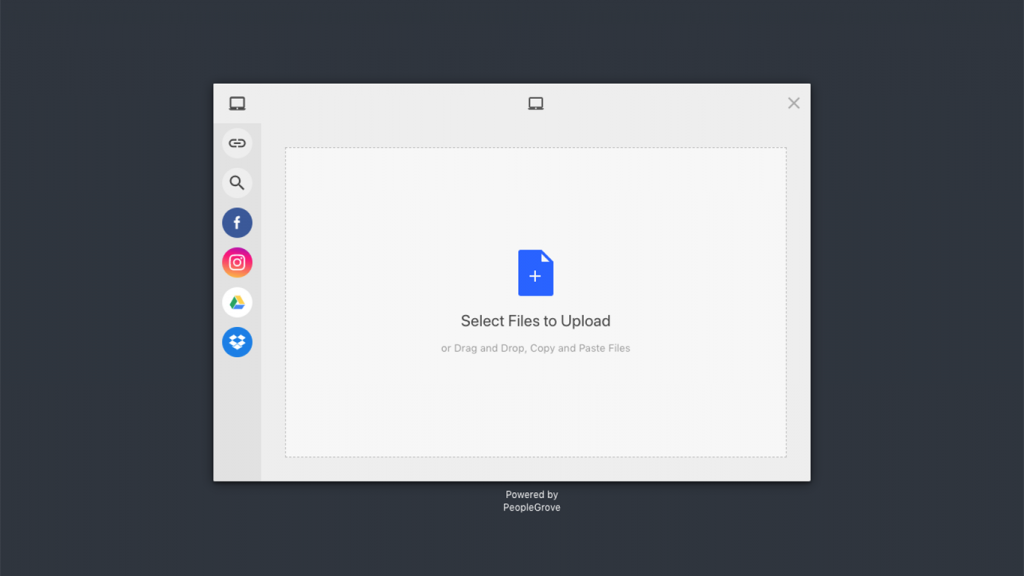
Task: Click the "Powered by PeopleGrove" text
Action: click(x=532, y=501)
